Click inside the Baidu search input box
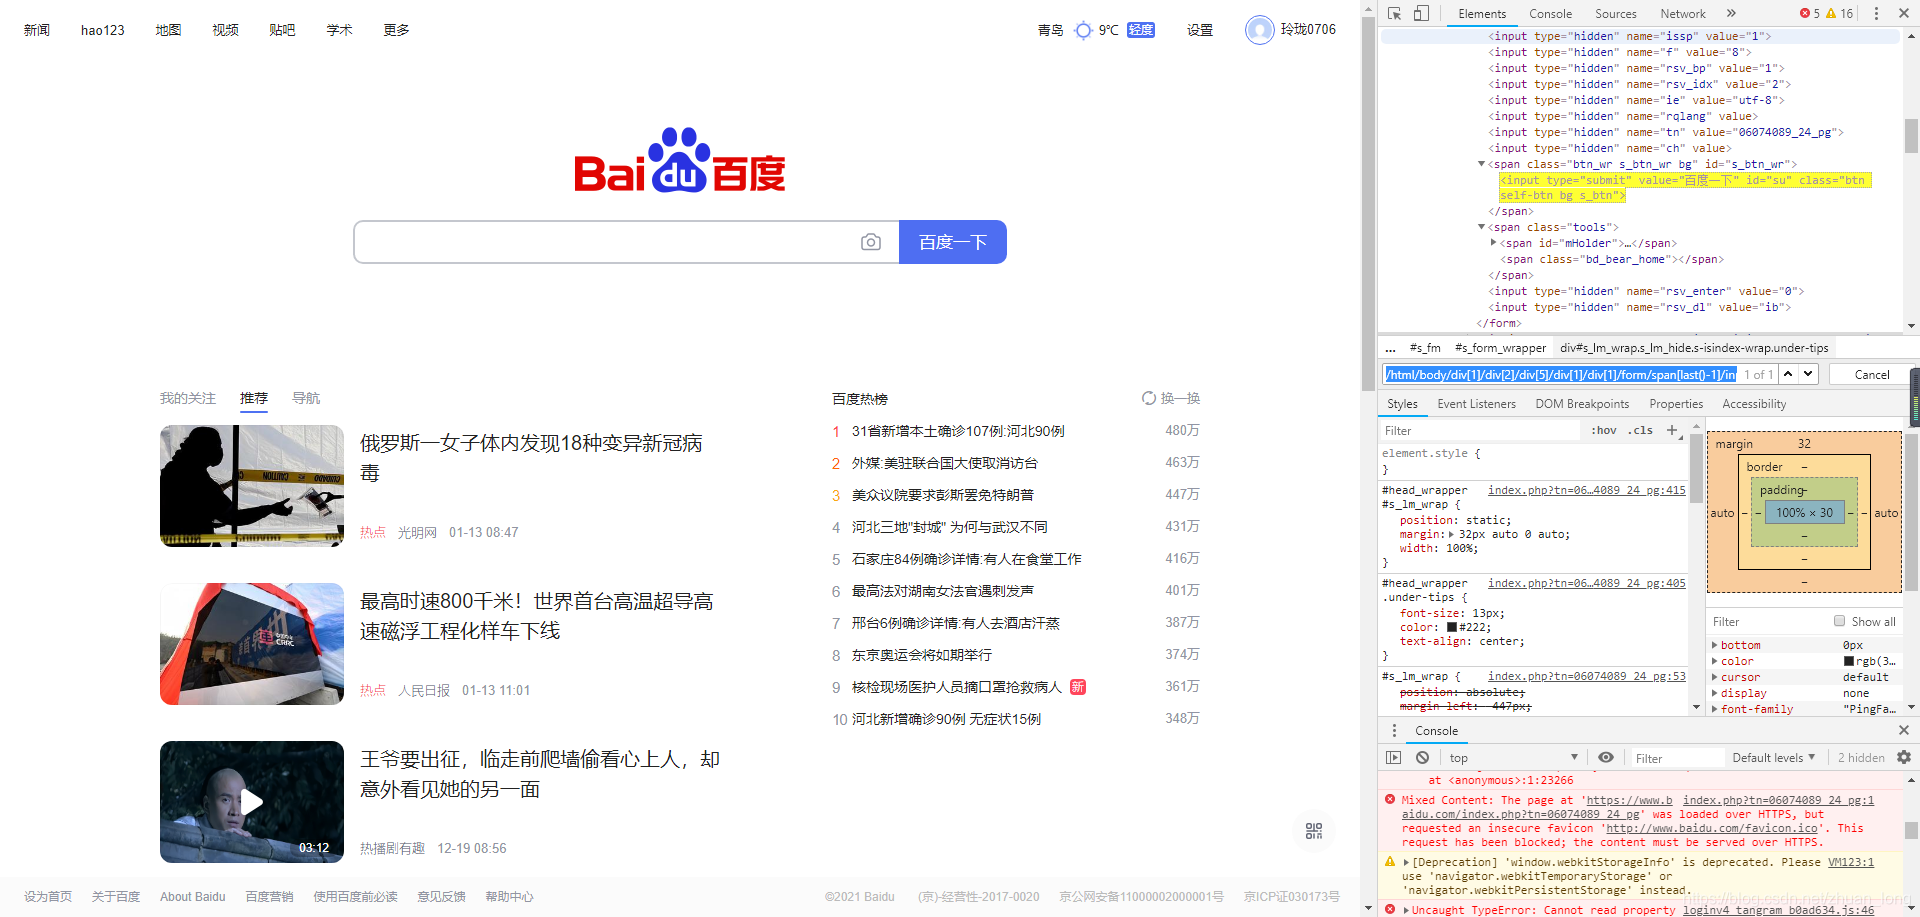Image resolution: width=1920 pixels, height=917 pixels. tap(600, 241)
